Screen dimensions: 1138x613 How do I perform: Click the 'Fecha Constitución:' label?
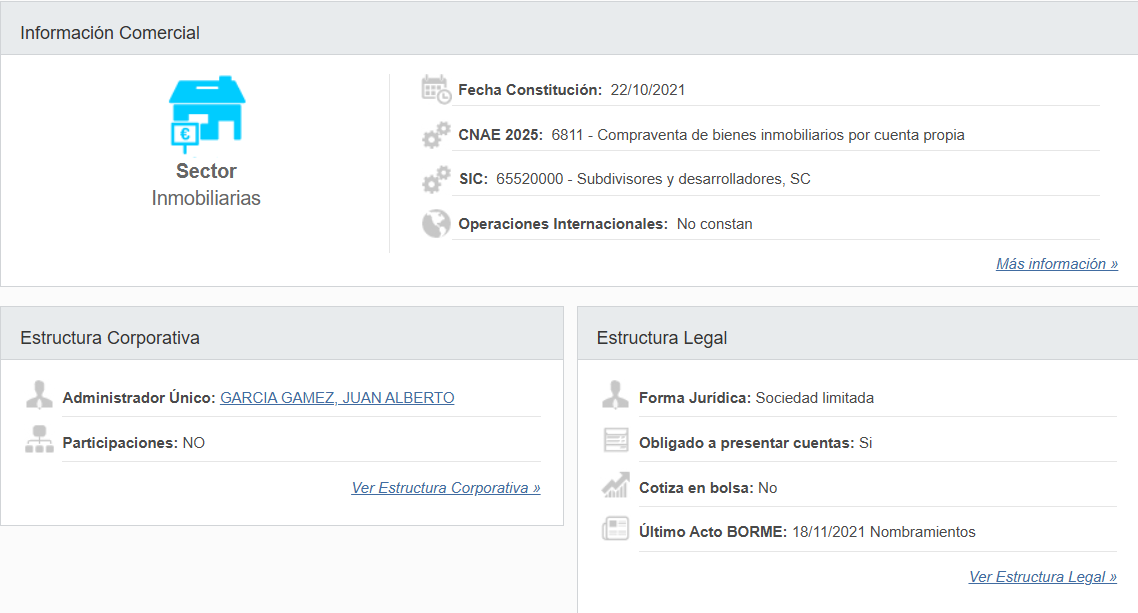click(x=530, y=90)
